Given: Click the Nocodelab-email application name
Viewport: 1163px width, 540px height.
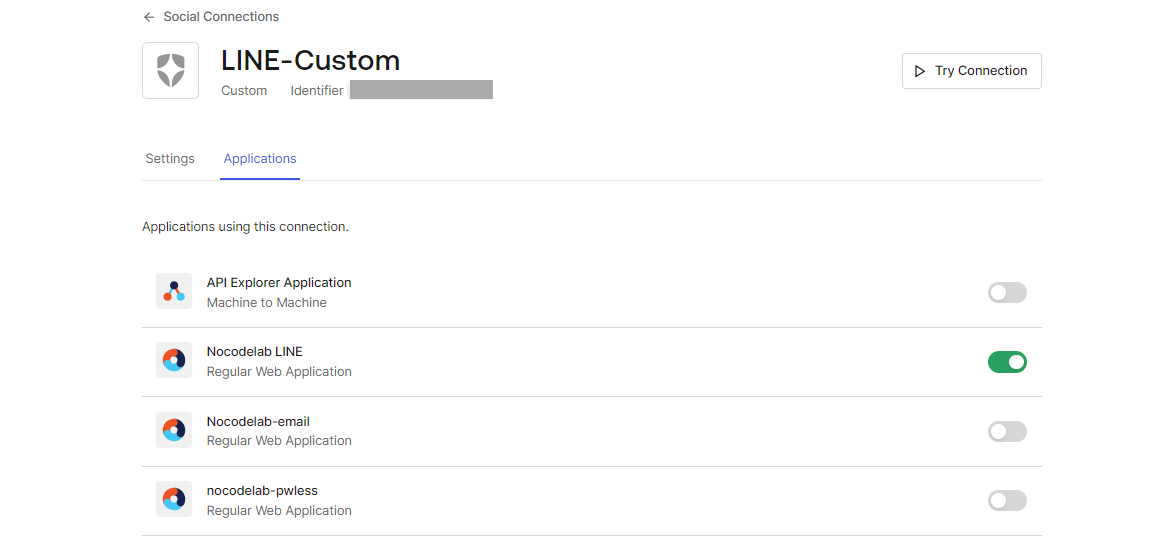Looking at the screenshot, I should 258,422.
